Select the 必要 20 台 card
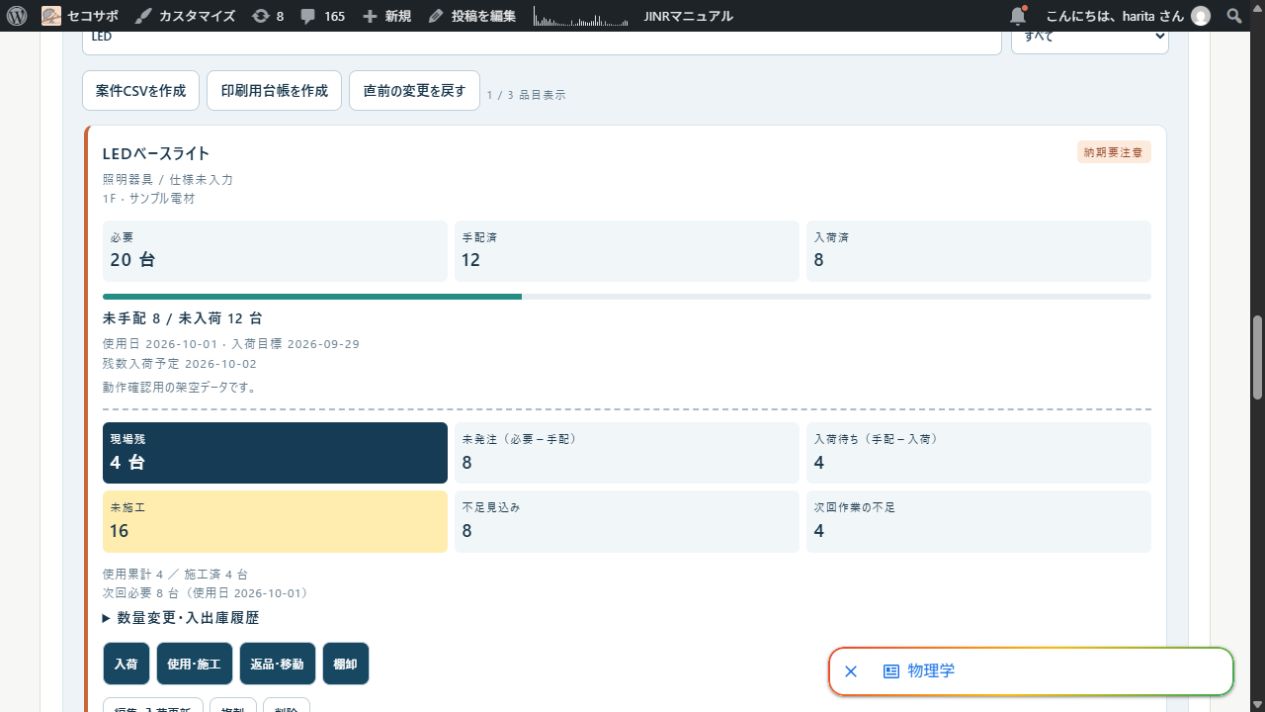This screenshot has height=712, width=1265. point(275,251)
